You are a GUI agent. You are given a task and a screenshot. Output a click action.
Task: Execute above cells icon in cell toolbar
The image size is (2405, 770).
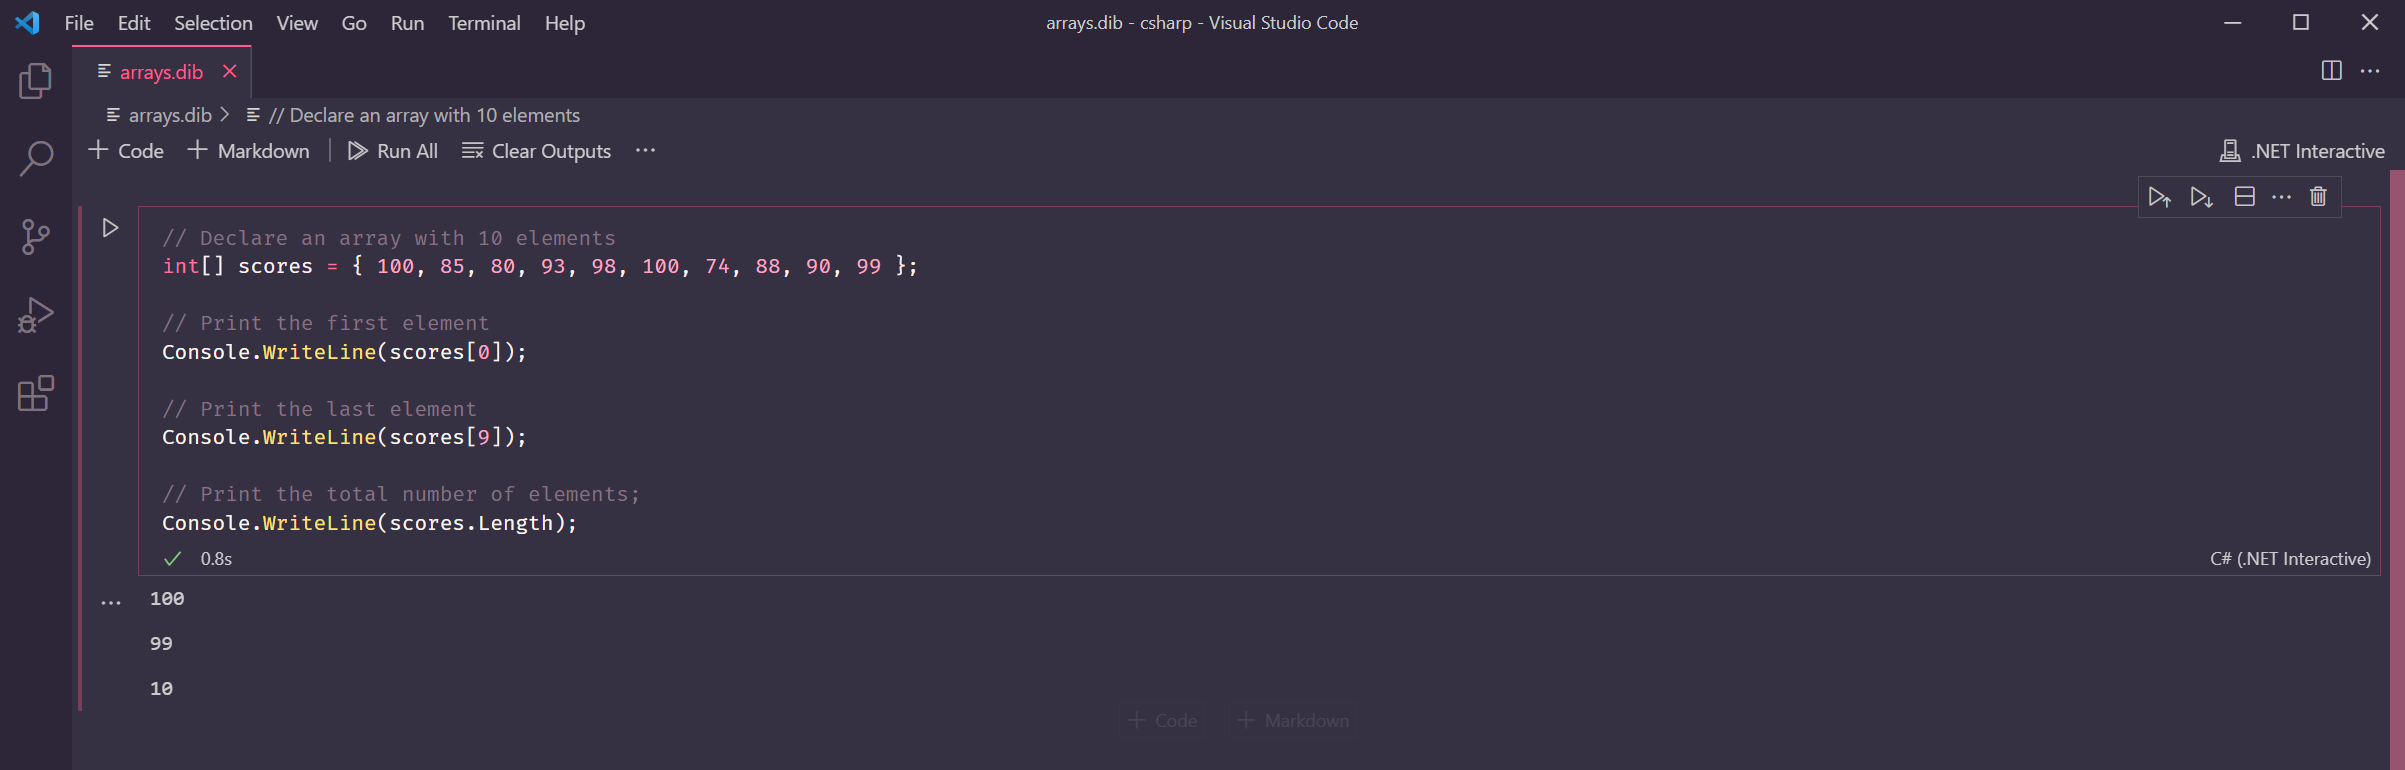point(2159,197)
